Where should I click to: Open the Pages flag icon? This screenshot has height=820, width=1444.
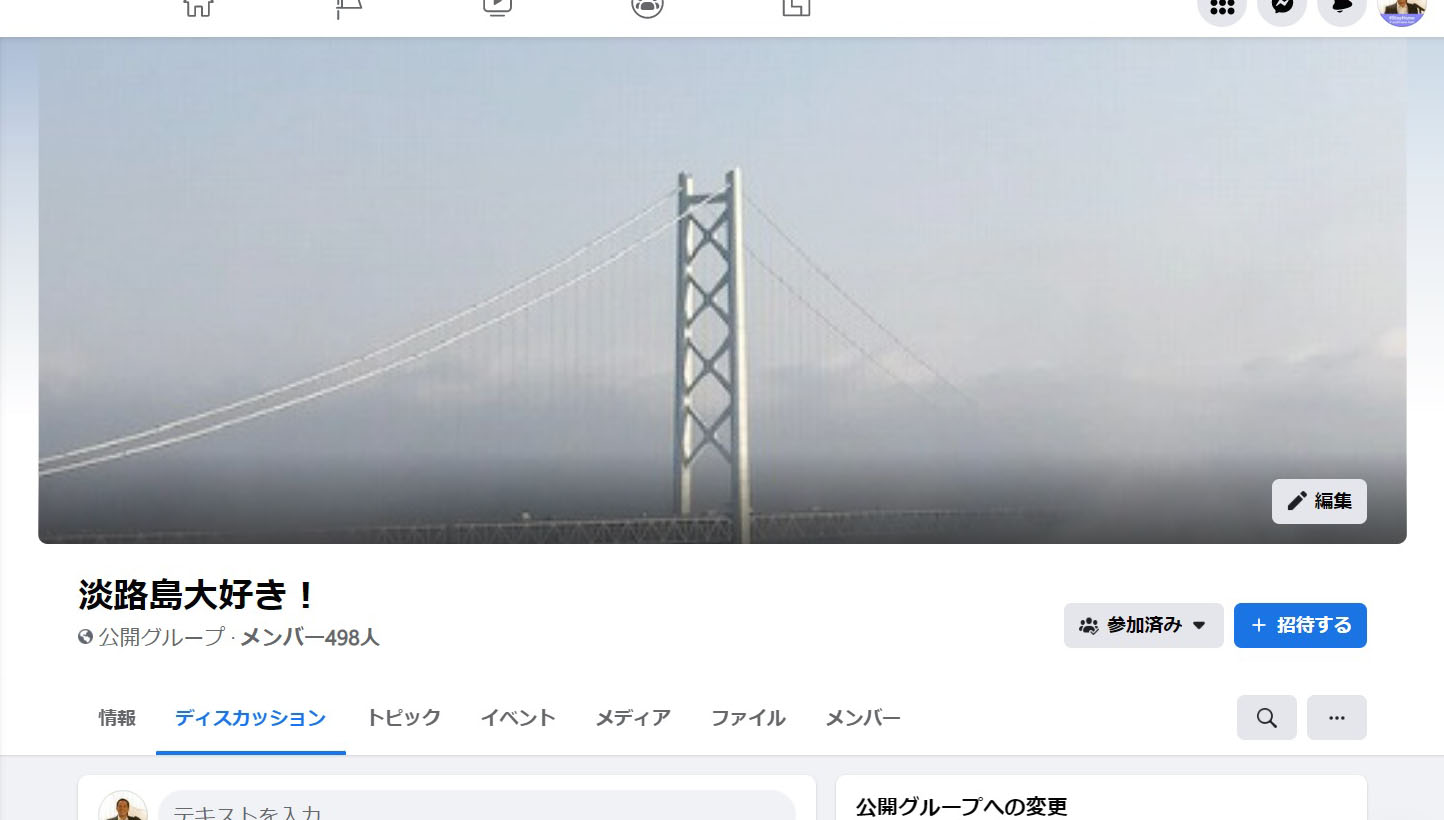click(348, 6)
